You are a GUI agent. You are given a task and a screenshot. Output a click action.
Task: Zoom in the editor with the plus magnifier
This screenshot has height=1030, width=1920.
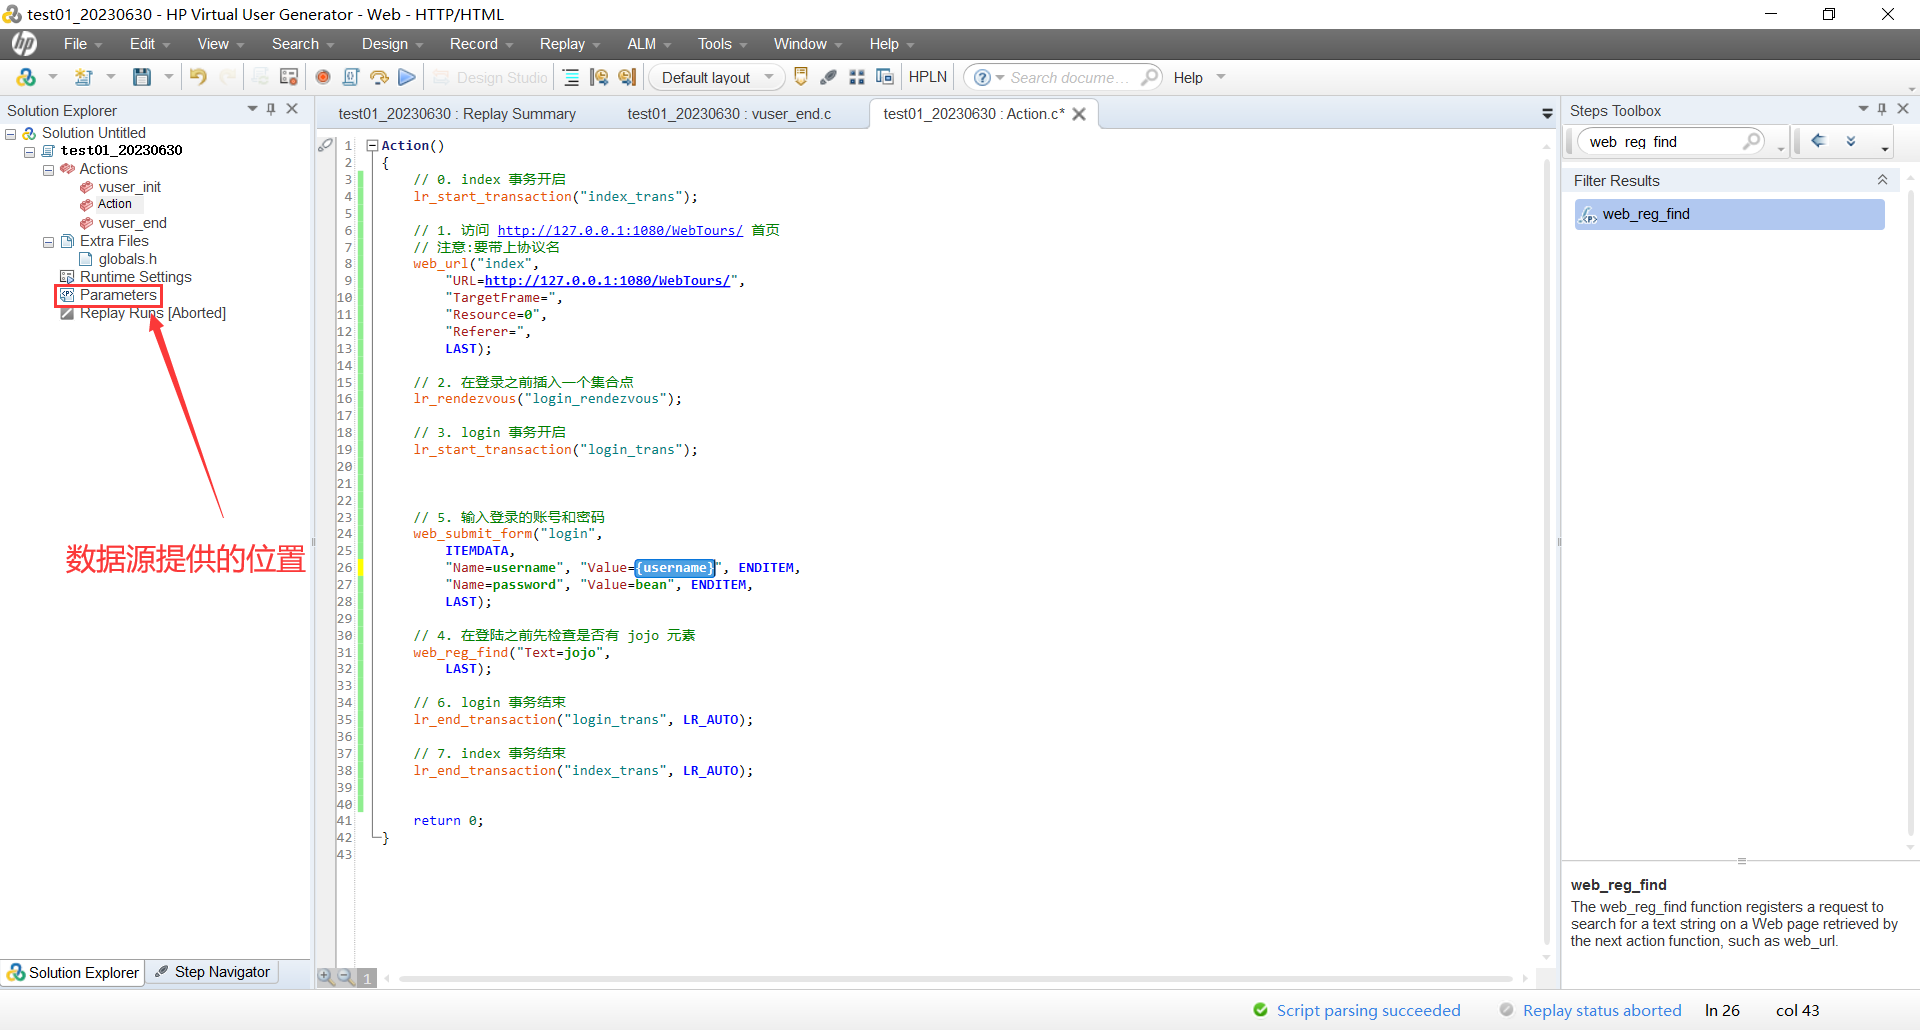325,977
